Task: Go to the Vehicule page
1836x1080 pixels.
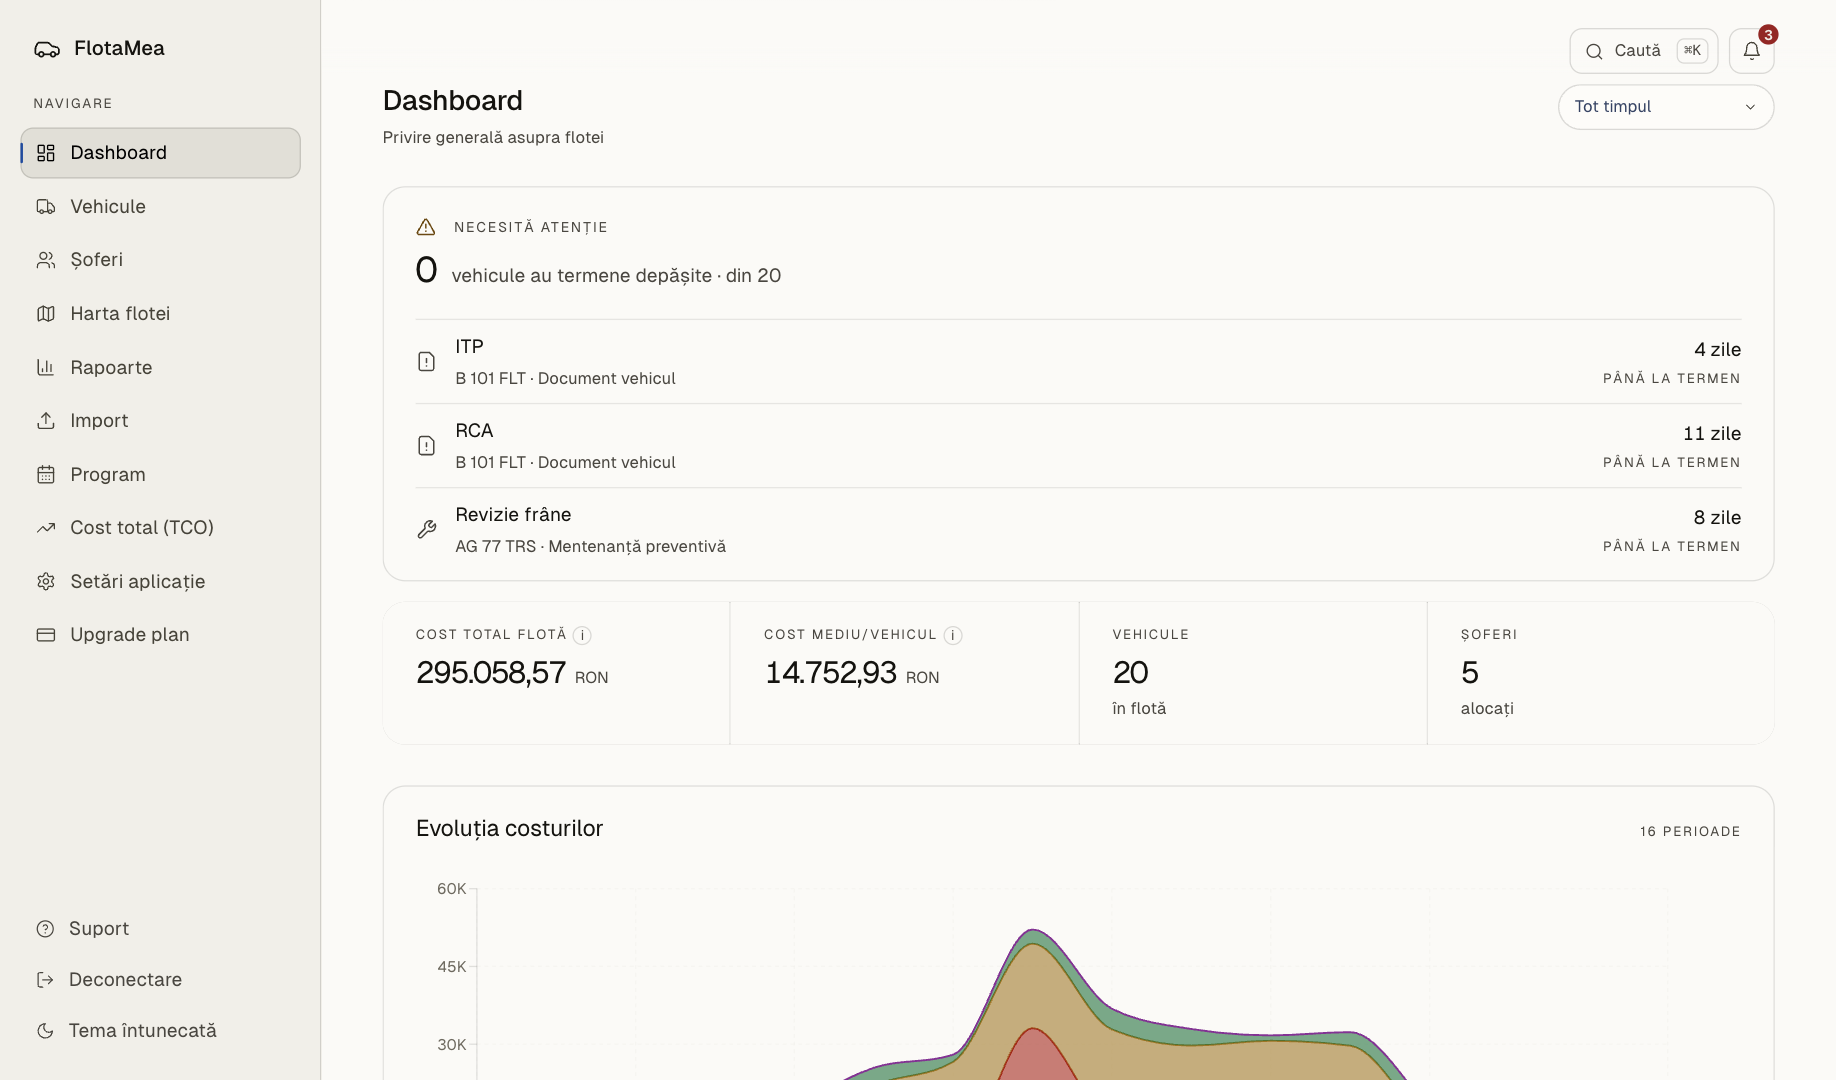Action: pyautogui.click(x=160, y=207)
